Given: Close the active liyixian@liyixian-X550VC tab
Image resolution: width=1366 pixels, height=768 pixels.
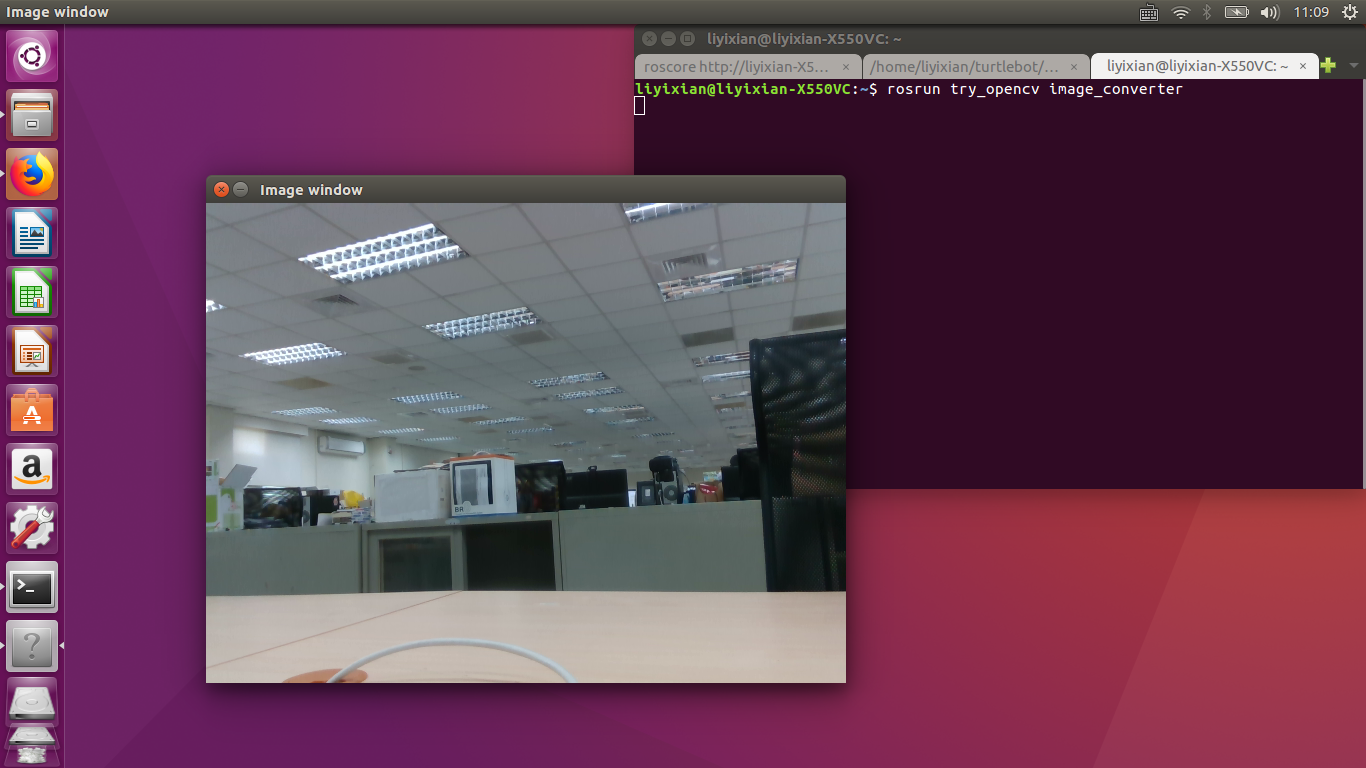Looking at the screenshot, I should (1303, 67).
